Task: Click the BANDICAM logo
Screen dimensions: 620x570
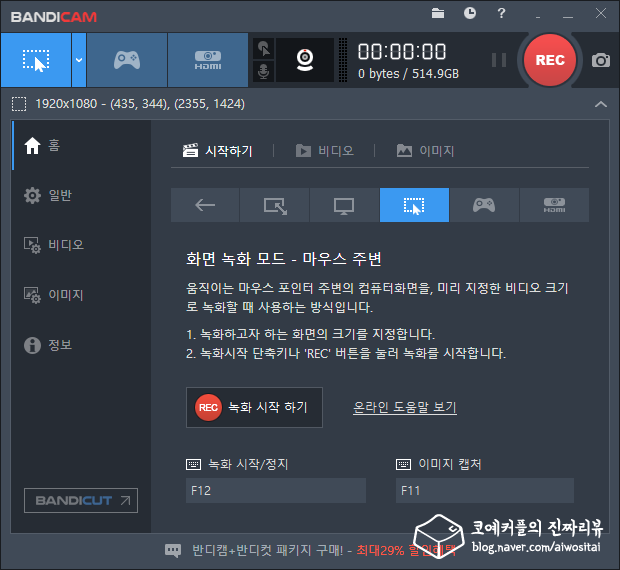Action: [x=54, y=17]
